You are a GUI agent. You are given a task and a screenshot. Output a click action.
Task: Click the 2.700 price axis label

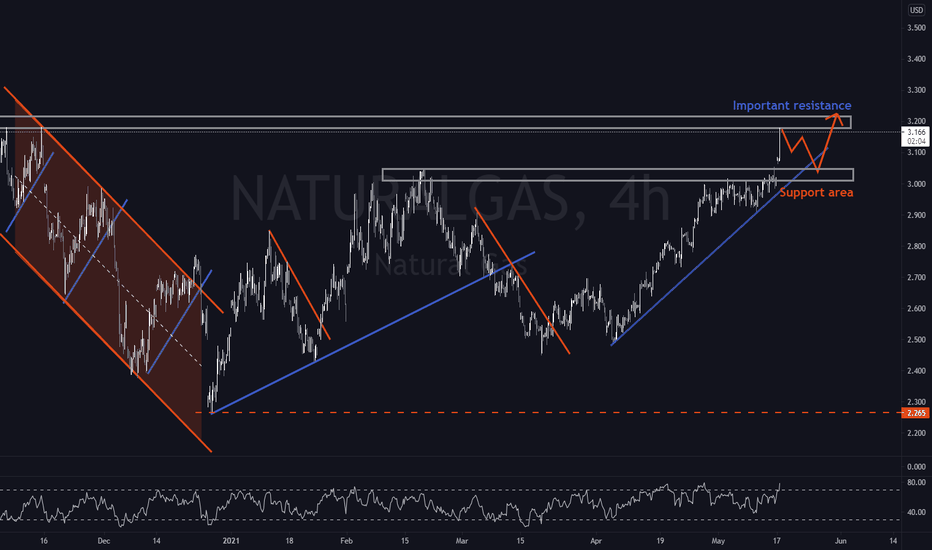tap(916, 278)
